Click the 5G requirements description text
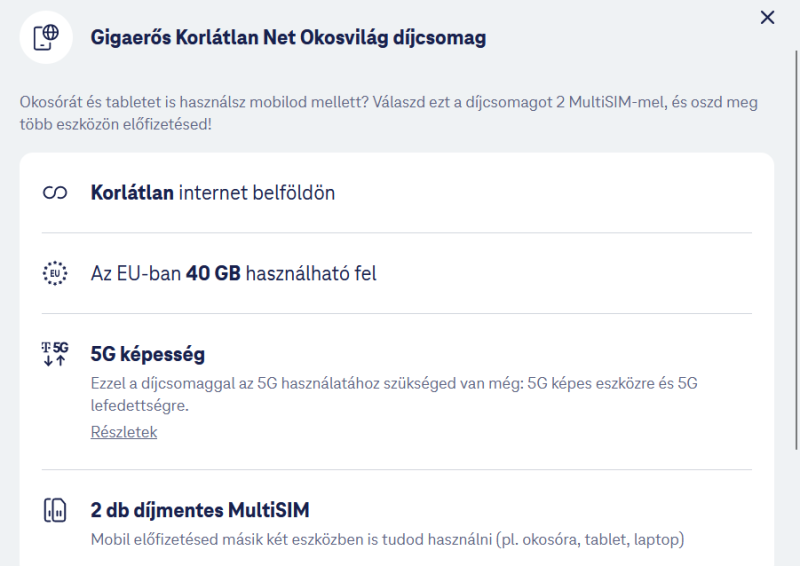Screen dimensions: 800x566 tap(394, 394)
